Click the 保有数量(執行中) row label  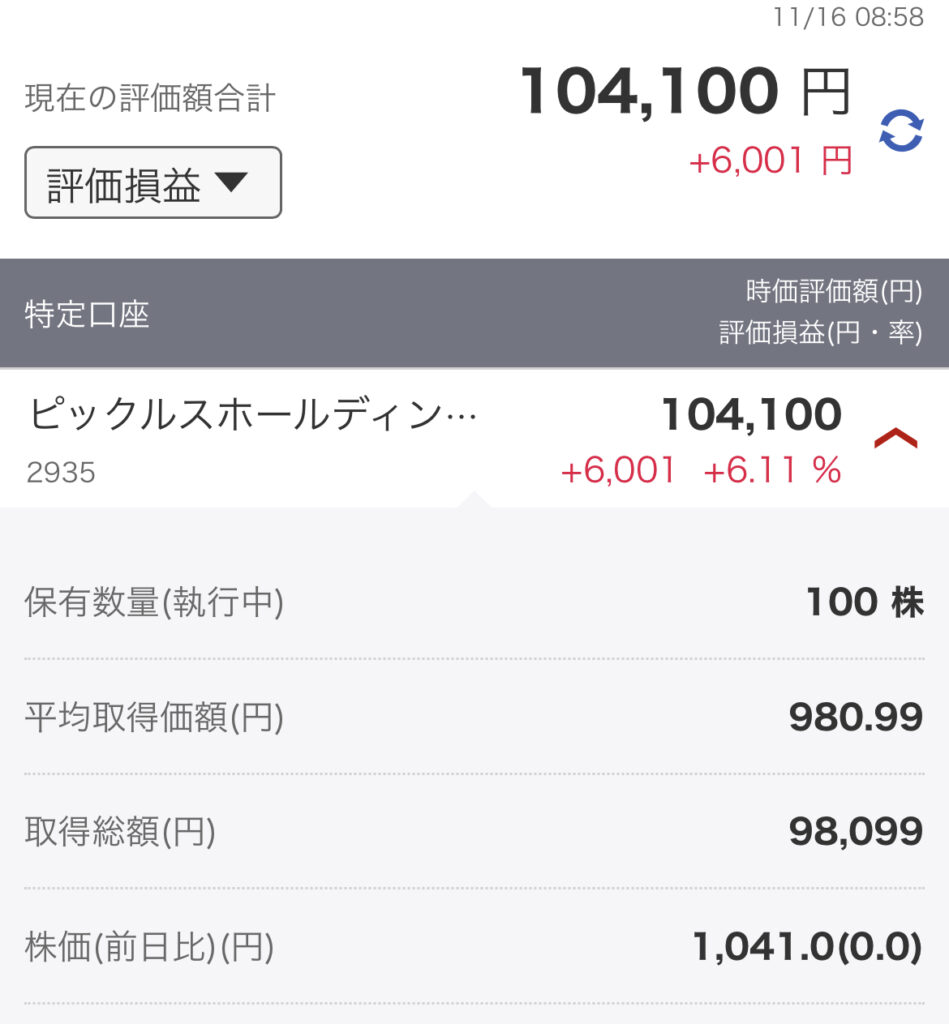[x=154, y=602]
